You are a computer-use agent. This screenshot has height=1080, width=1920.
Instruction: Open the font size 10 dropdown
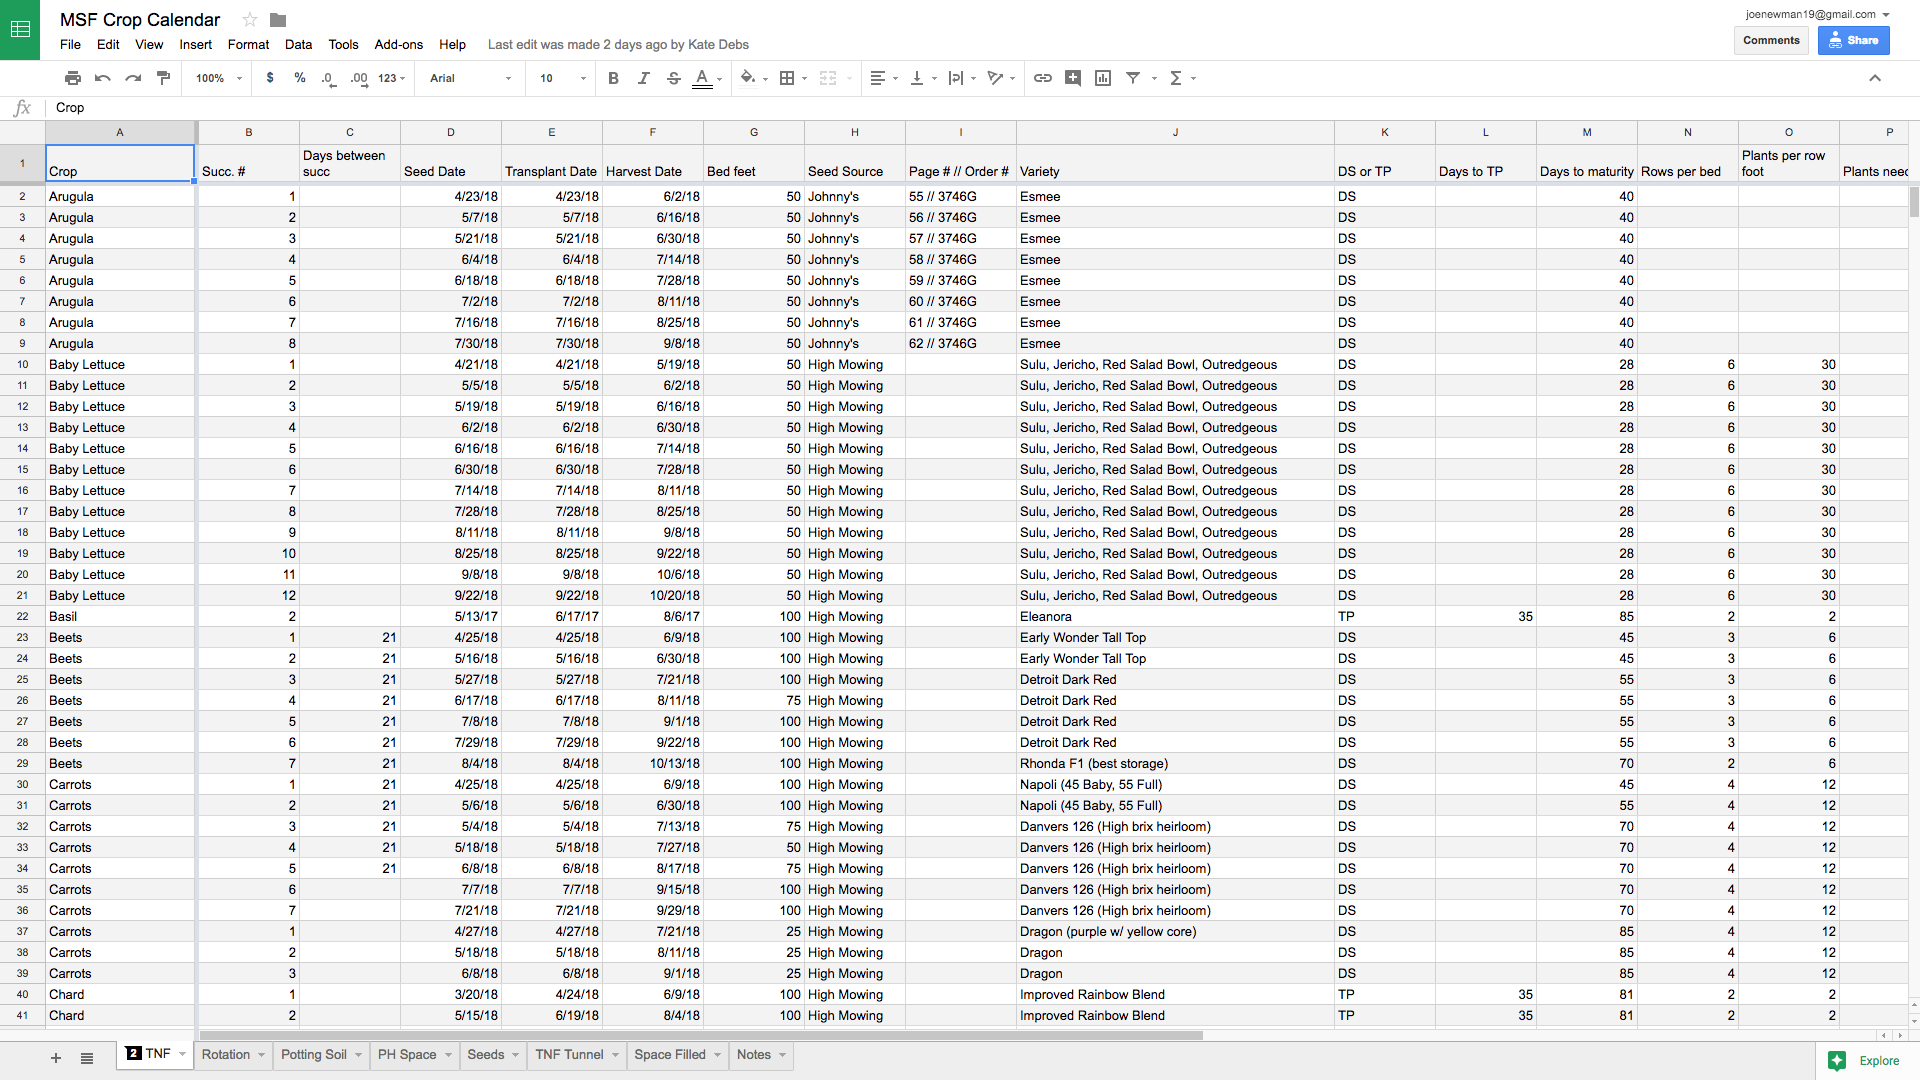click(563, 78)
